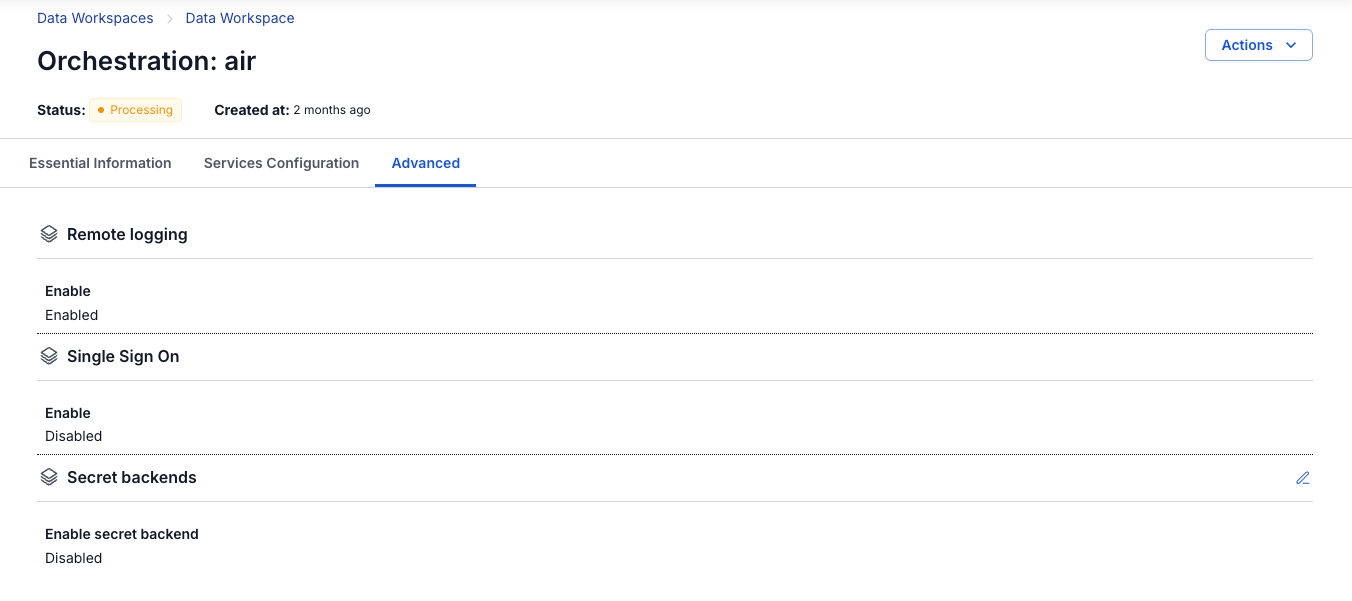Click the Remote logging layers icon
1352x601 pixels.
pyautogui.click(x=49, y=234)
